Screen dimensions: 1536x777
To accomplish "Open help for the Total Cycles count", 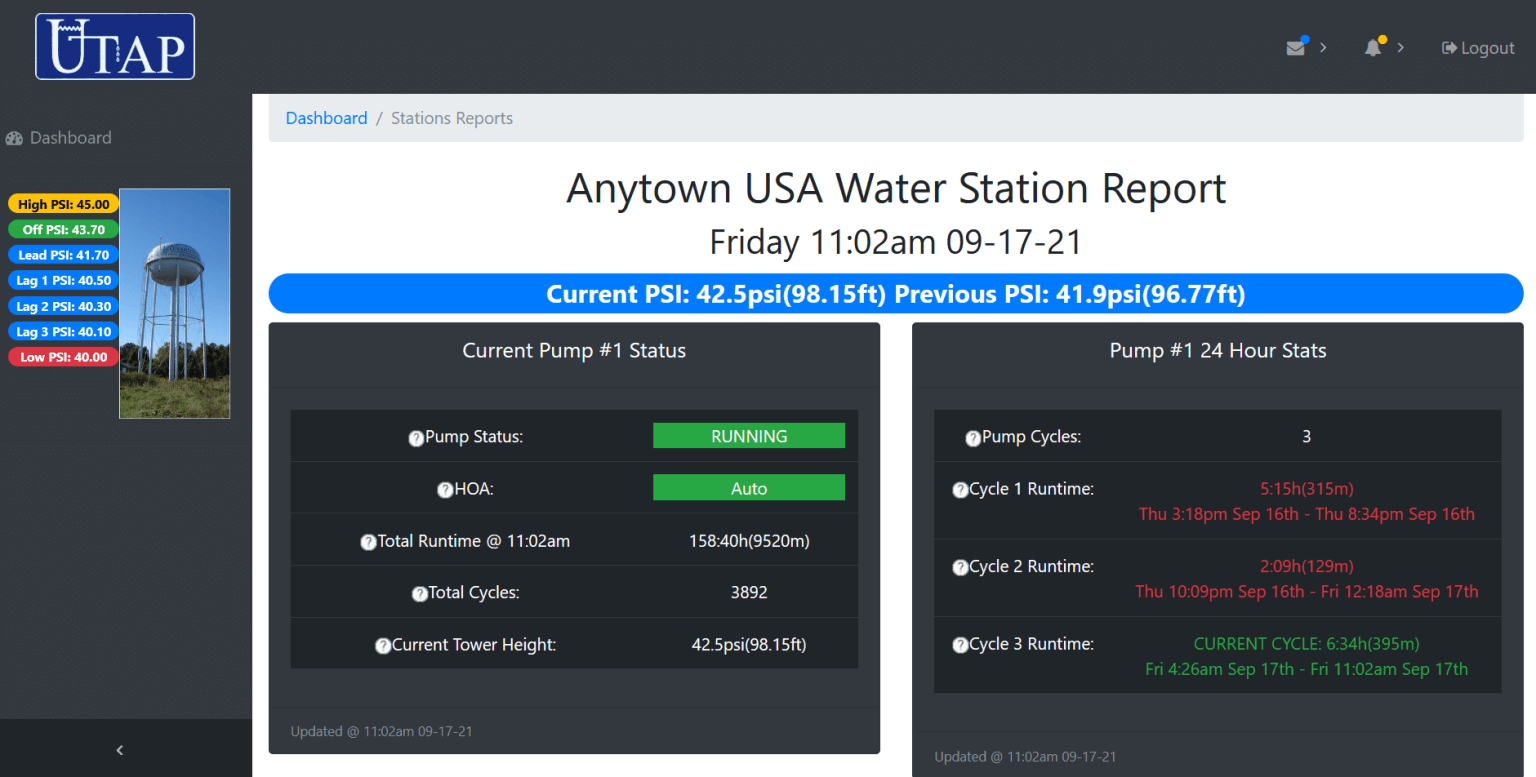I will (x=419, y=592).
